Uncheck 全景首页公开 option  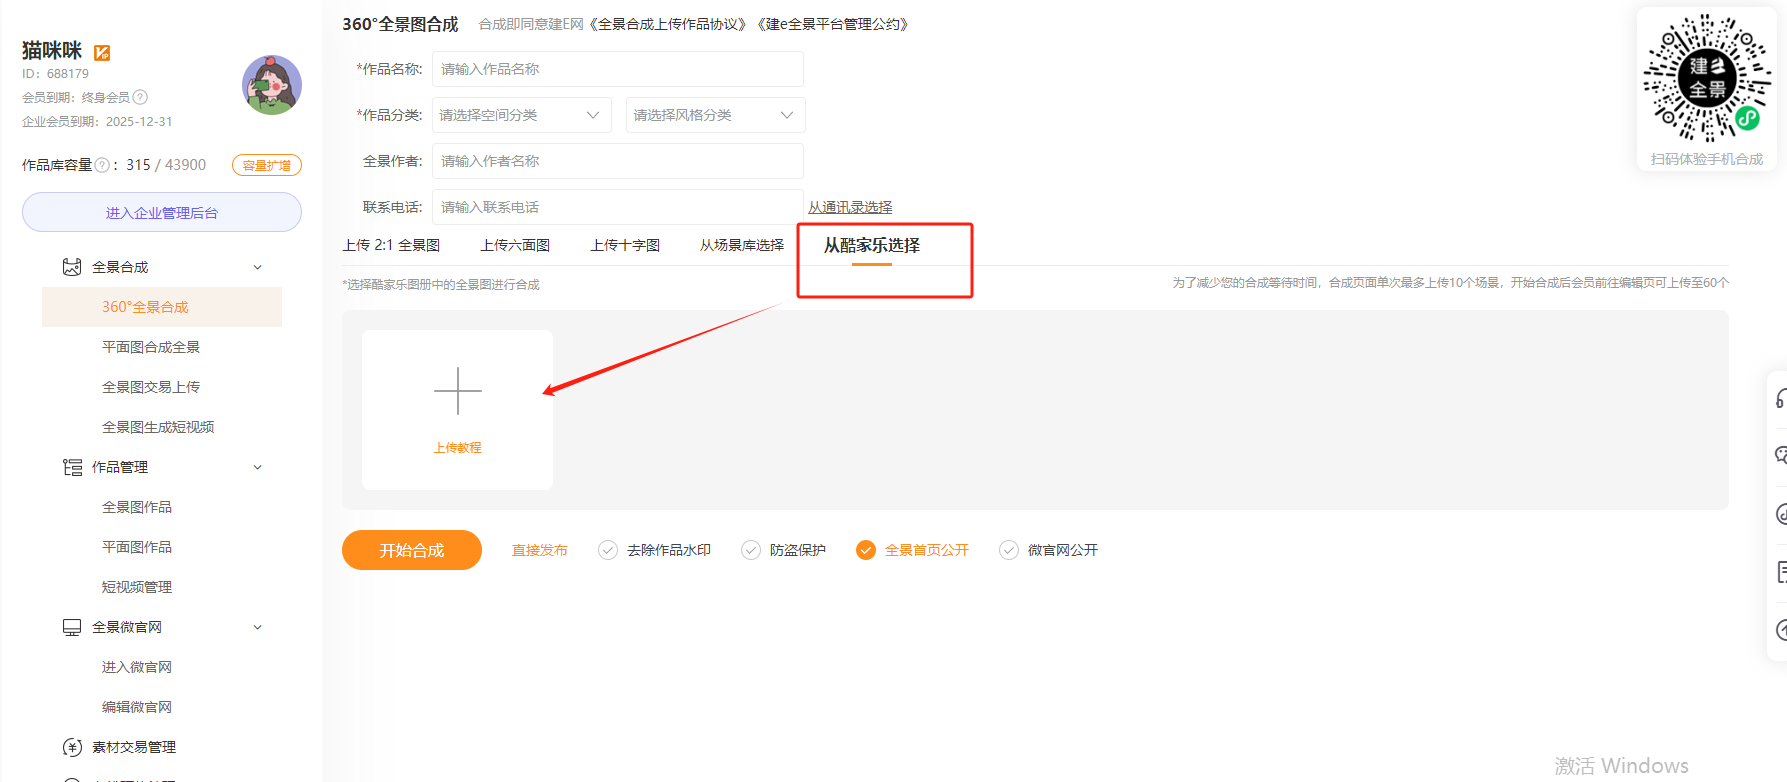(x=866, y=550)
